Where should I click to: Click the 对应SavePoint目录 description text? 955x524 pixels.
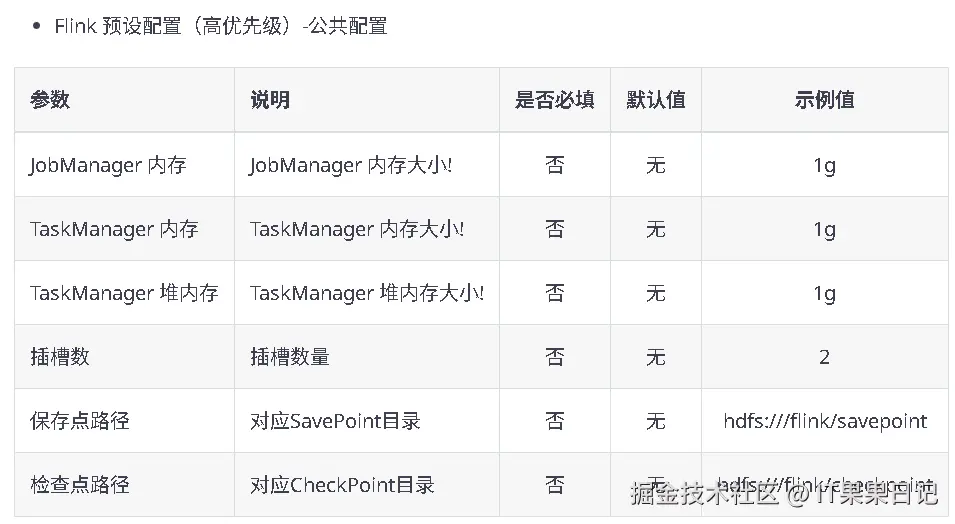(x=335, y=421)
